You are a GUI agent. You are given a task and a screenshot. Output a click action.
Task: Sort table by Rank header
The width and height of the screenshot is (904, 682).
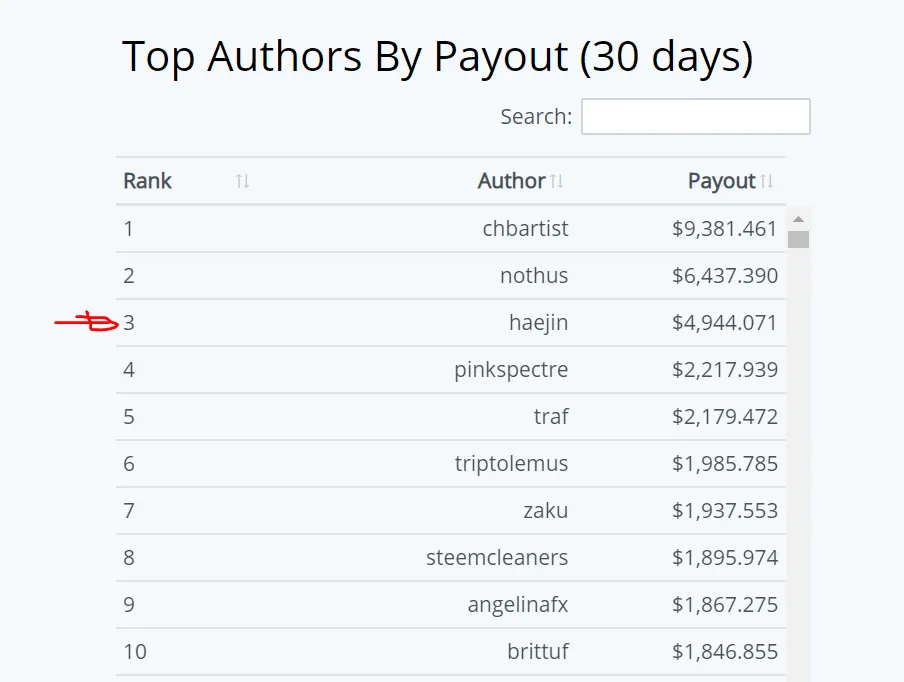coord(148,181)
